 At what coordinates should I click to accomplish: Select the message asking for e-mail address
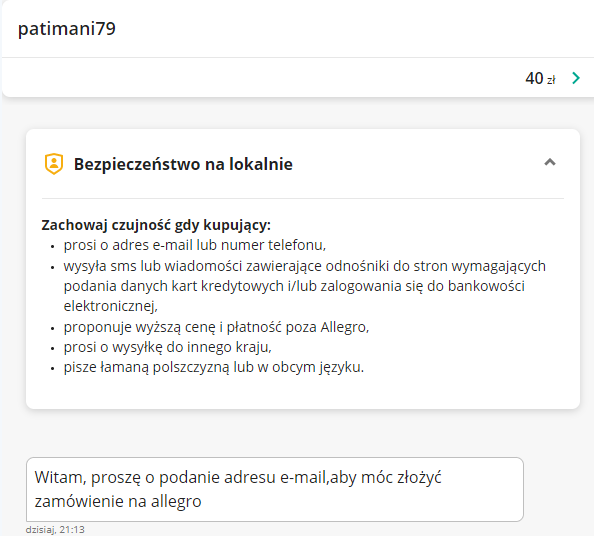[x=275, y=489]
